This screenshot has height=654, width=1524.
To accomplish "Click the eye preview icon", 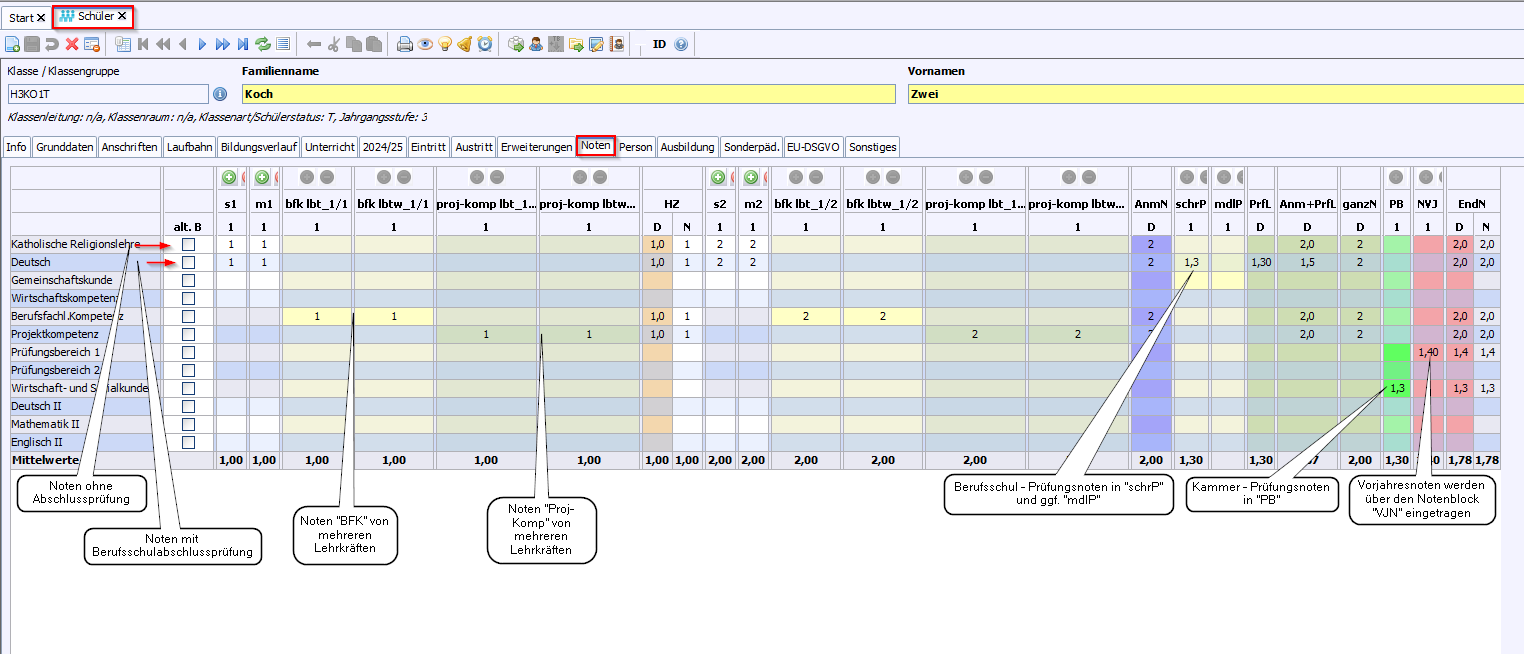I will coord(425,44).
